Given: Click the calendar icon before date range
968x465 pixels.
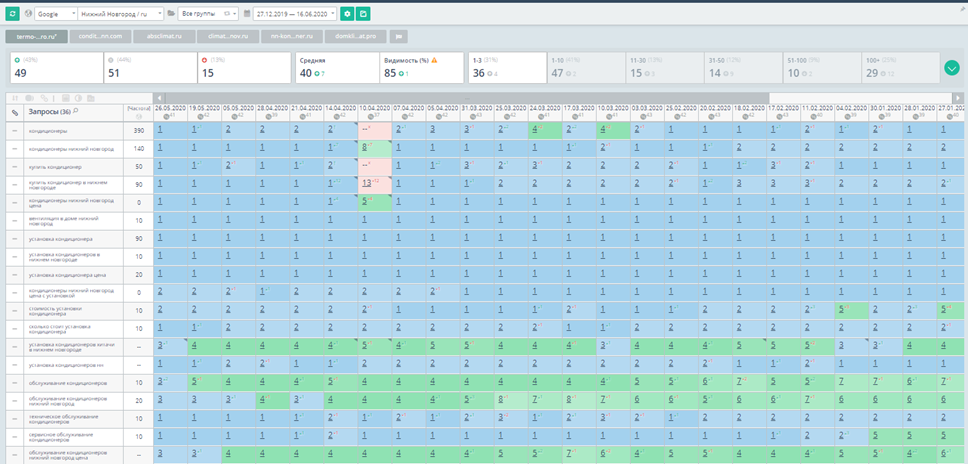Looking at the screenshot, I should pyautogui.click(x=247, y=13).
